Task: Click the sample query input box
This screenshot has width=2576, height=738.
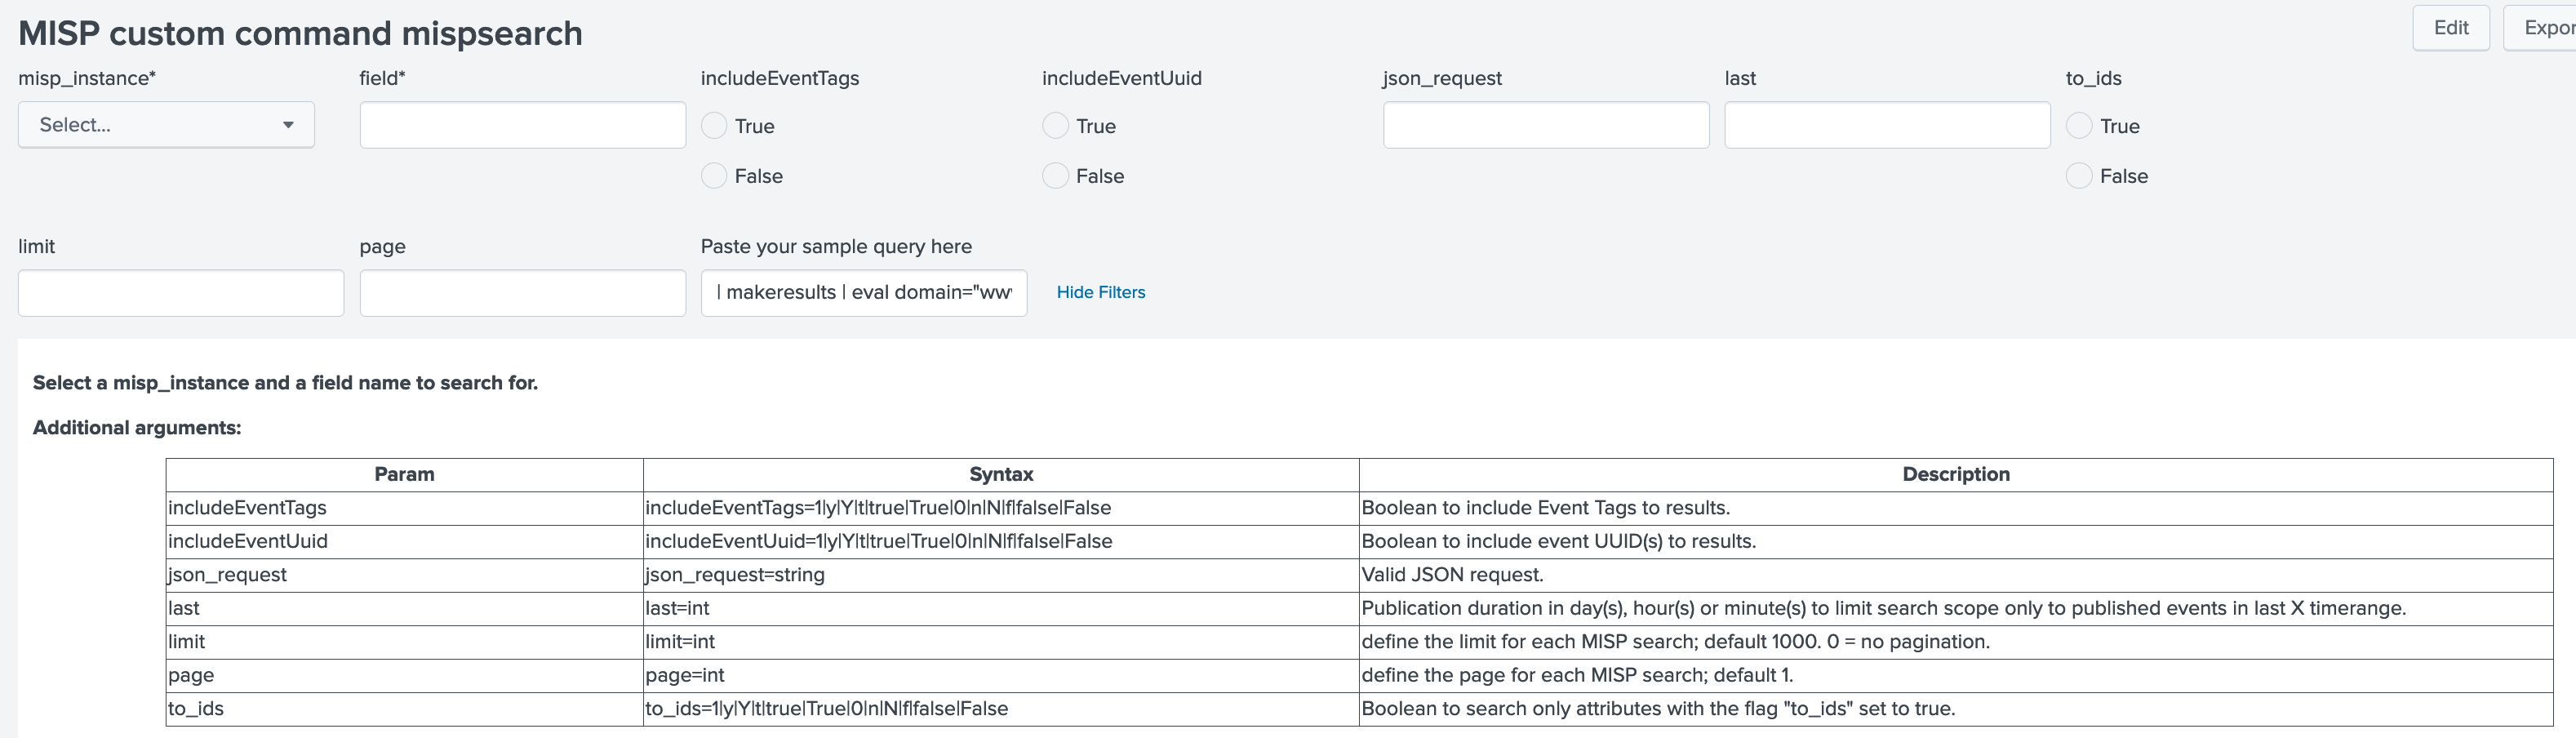Action: pos(864,293)
